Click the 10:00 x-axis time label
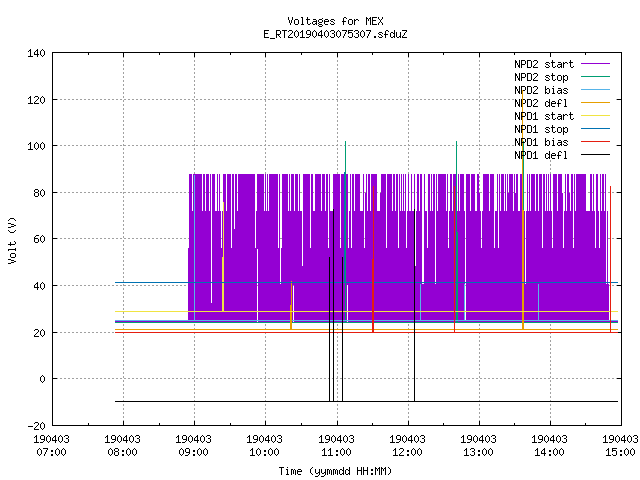The height and width of the screenshot is (480, 640). point(264,452)
